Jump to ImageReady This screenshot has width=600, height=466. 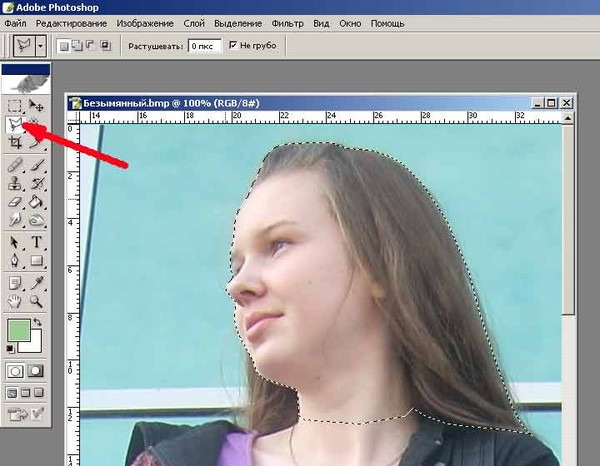pos(18,414)
